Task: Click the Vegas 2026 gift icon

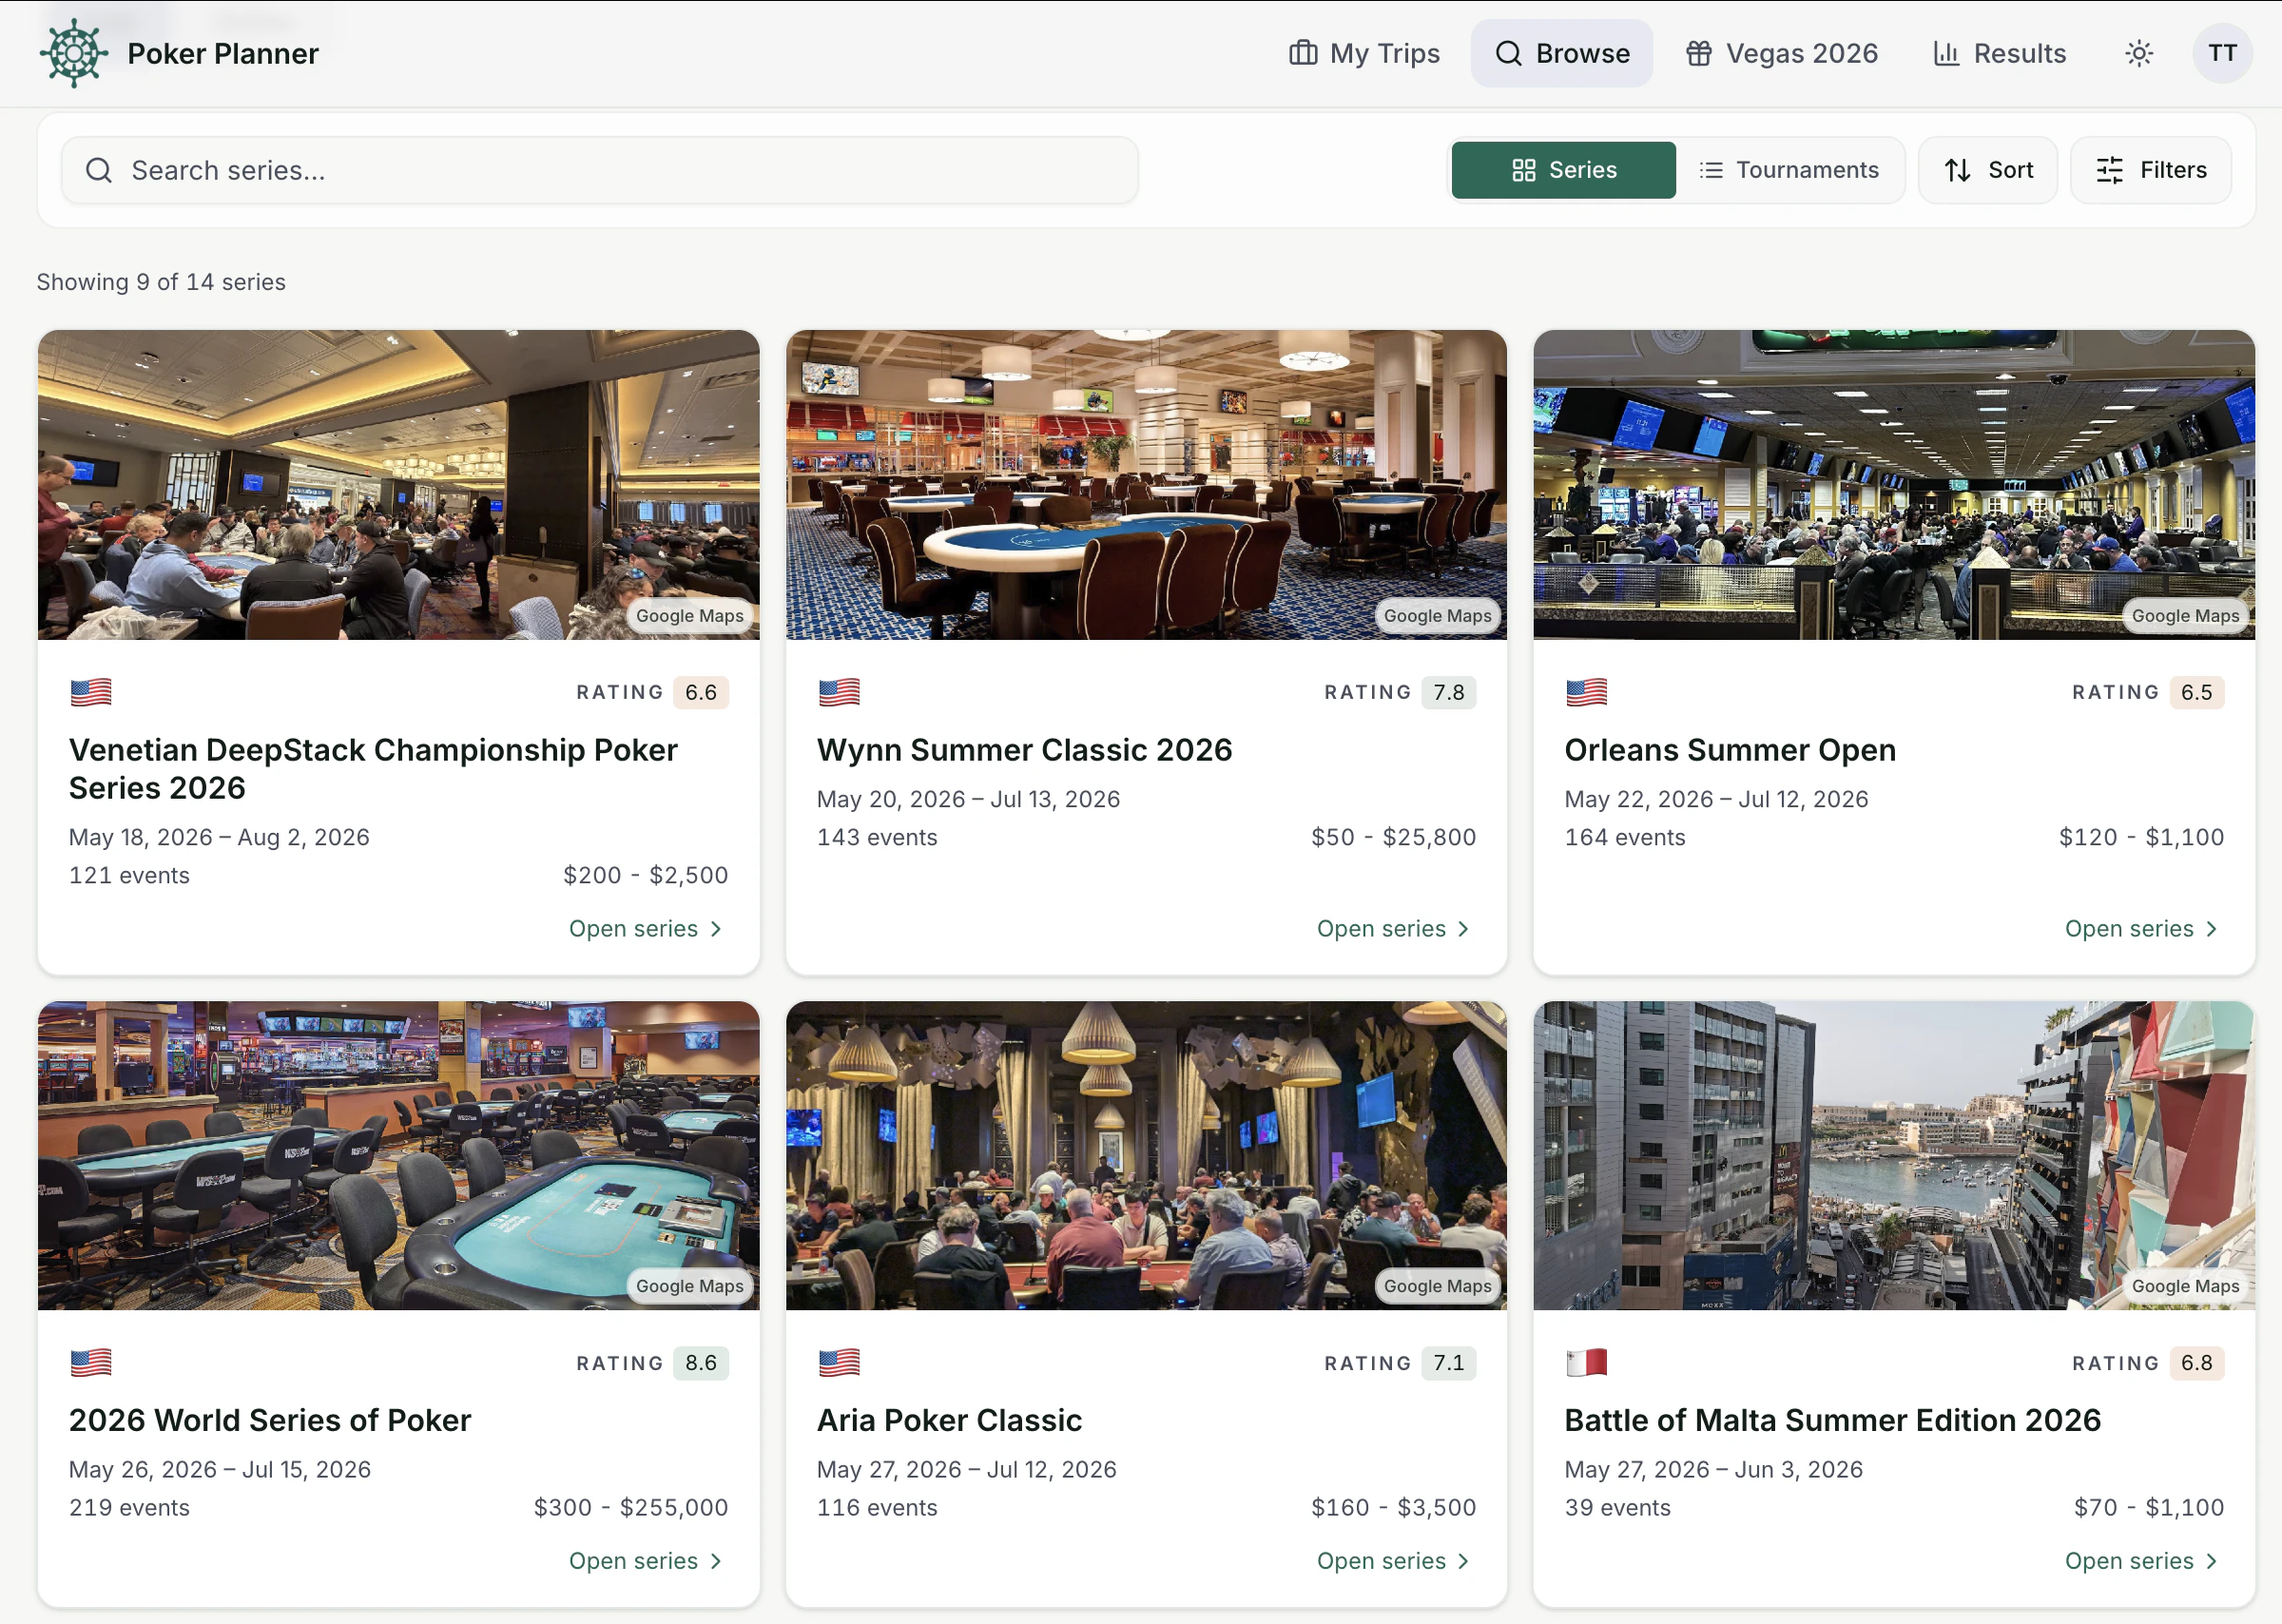Action: pos(1699,53)
